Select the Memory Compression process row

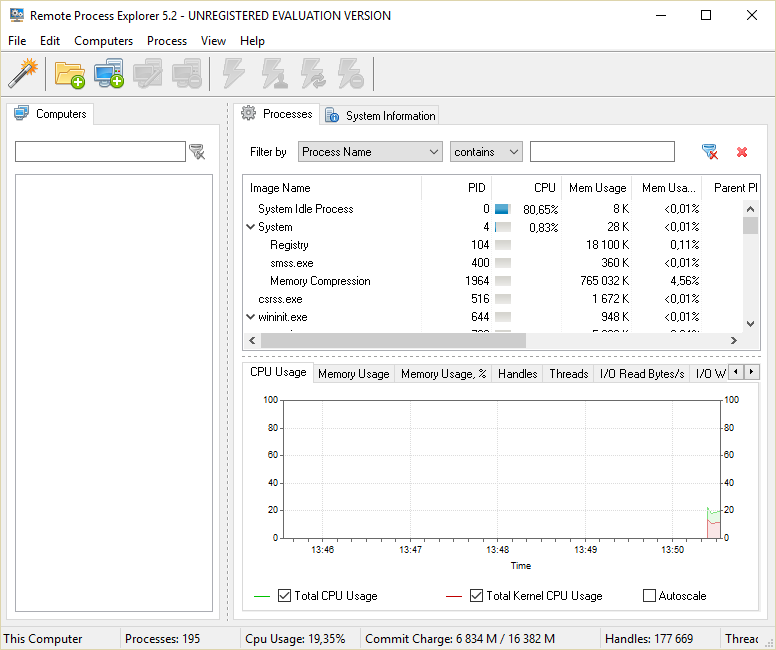coord(492,281)
